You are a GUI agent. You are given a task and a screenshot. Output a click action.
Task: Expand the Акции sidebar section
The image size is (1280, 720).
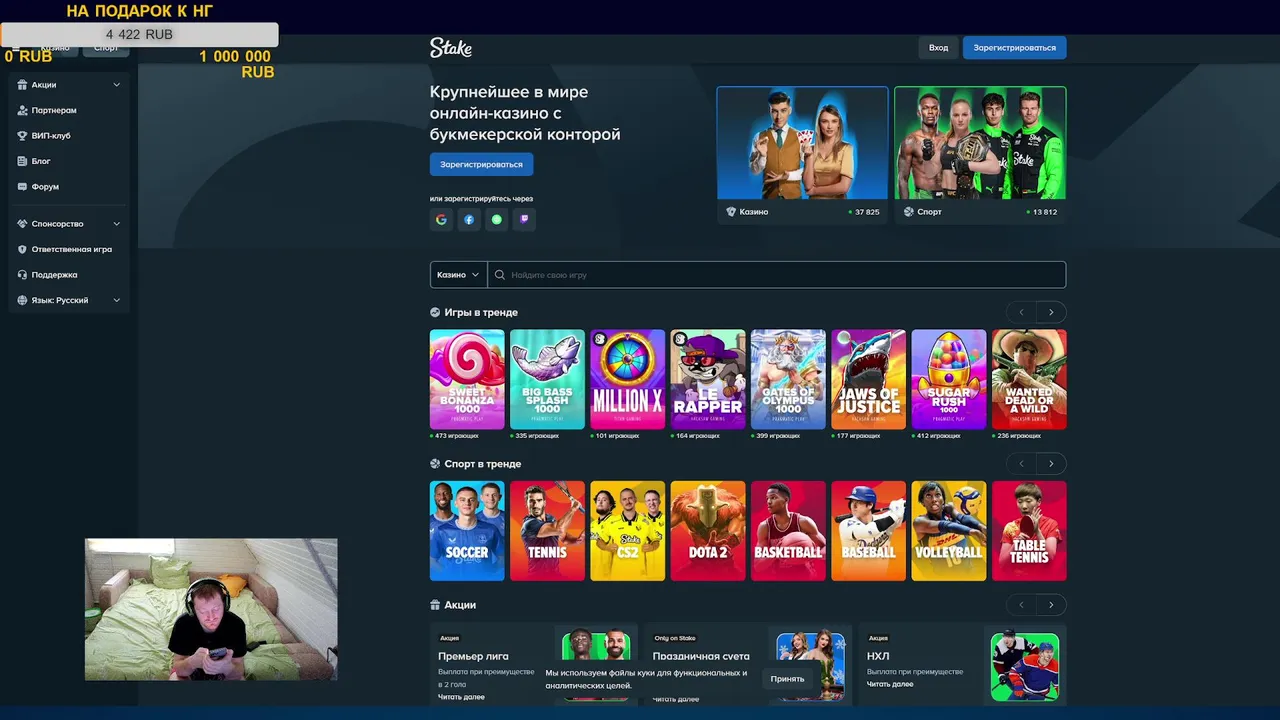[x=116, y=85]
